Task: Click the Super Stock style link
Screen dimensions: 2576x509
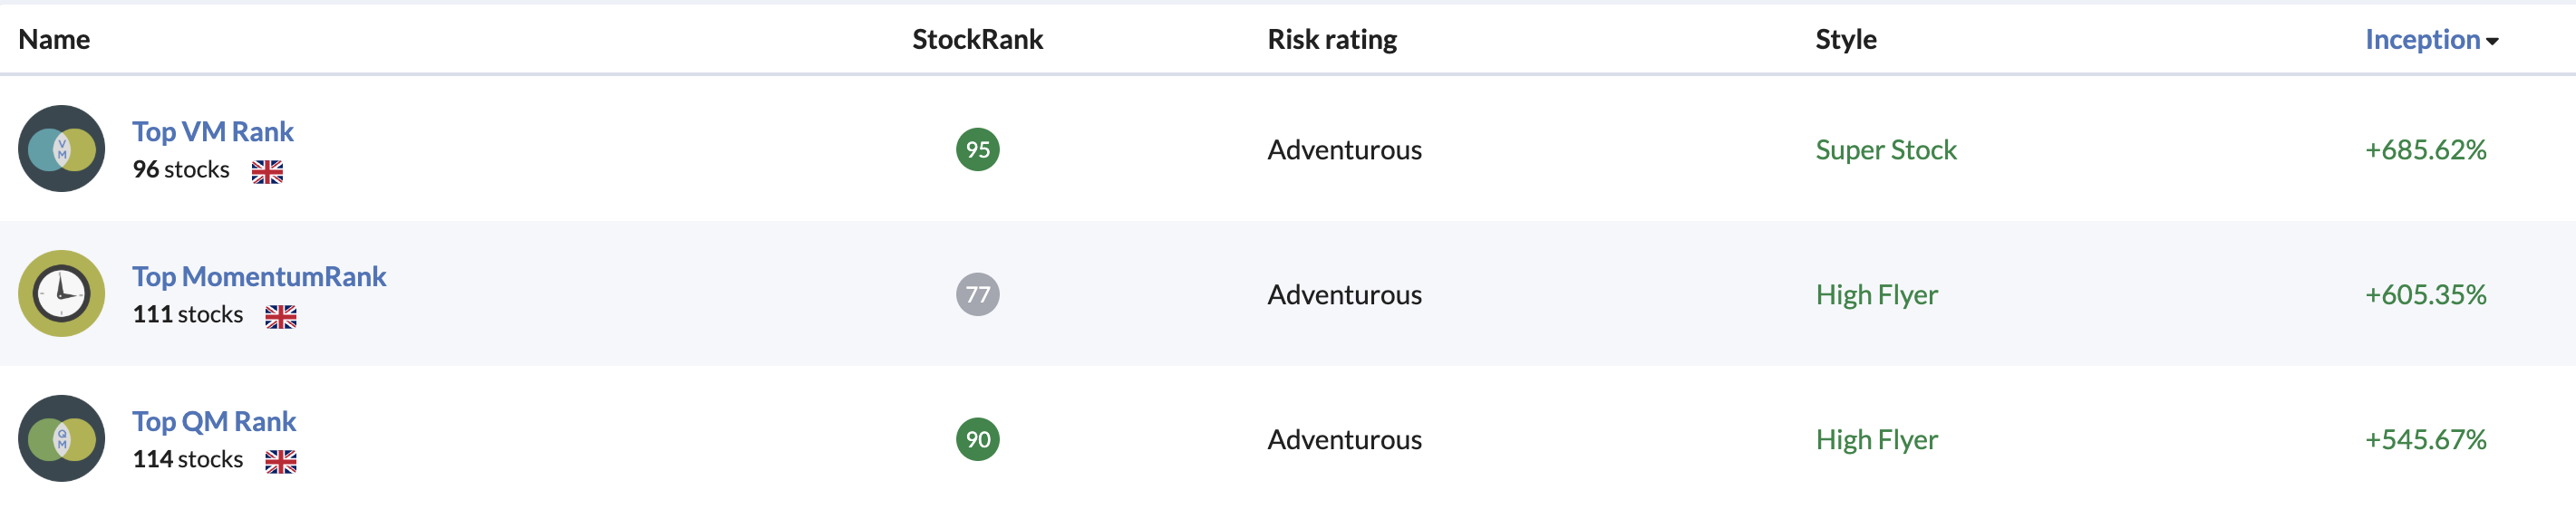Action: click(x=1886, y=150)
